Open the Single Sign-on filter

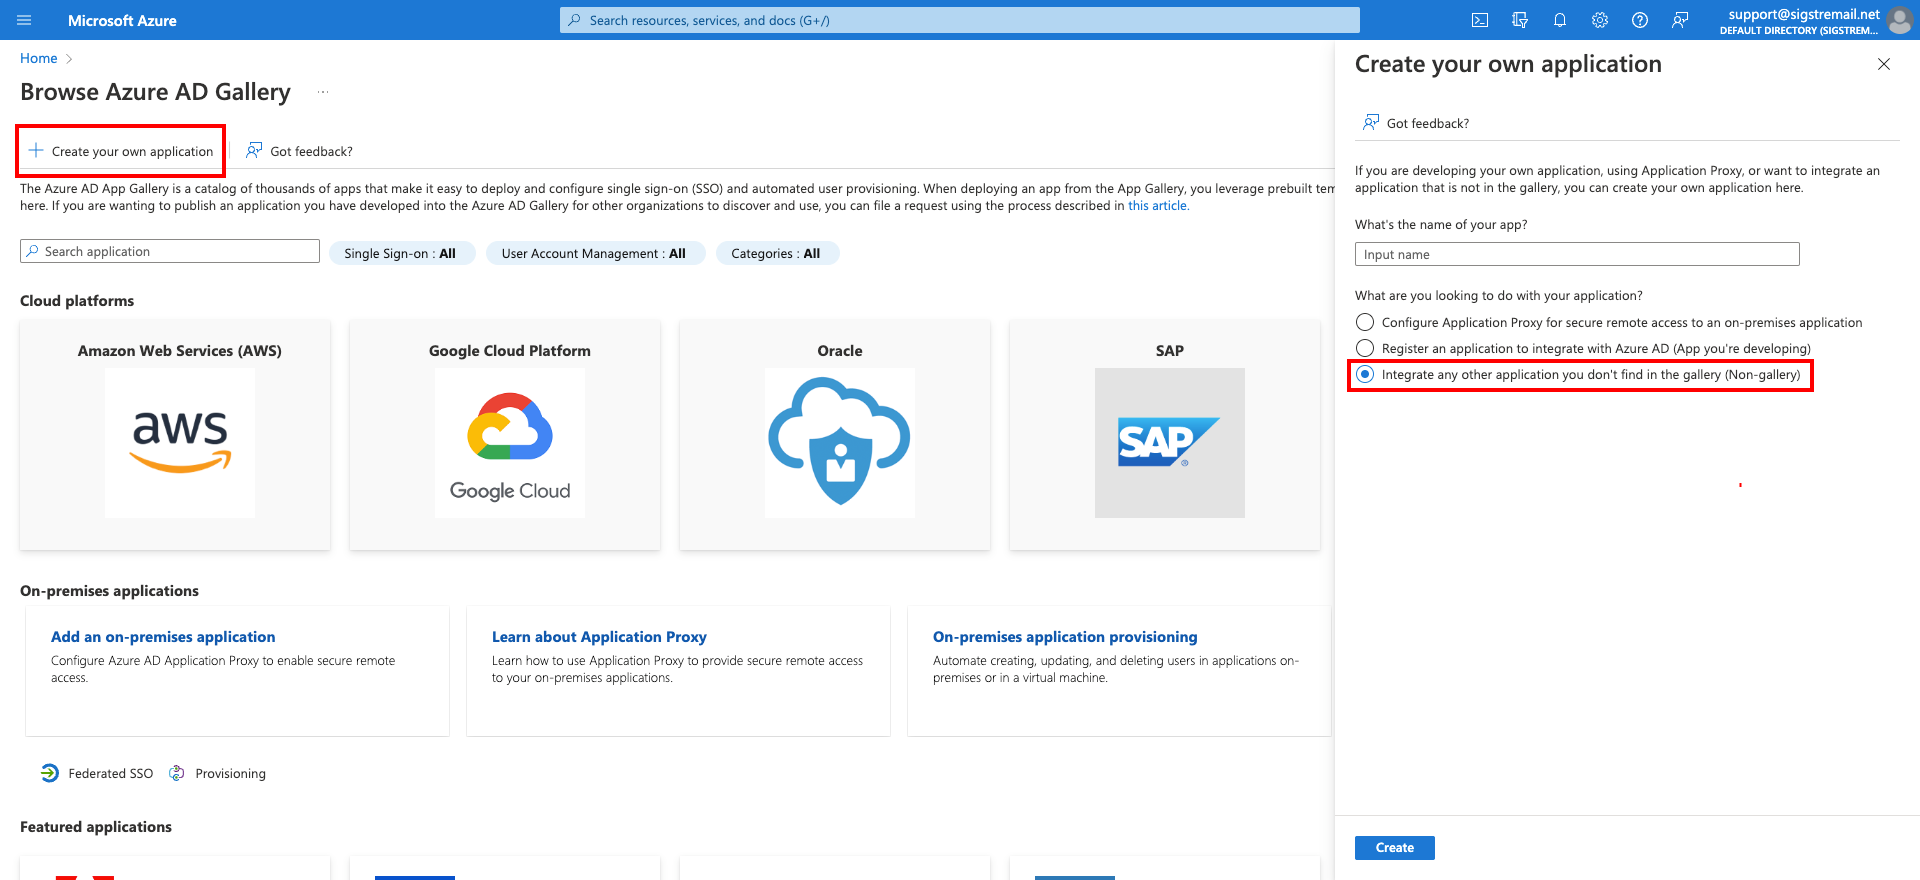click(x=400, y=253)
